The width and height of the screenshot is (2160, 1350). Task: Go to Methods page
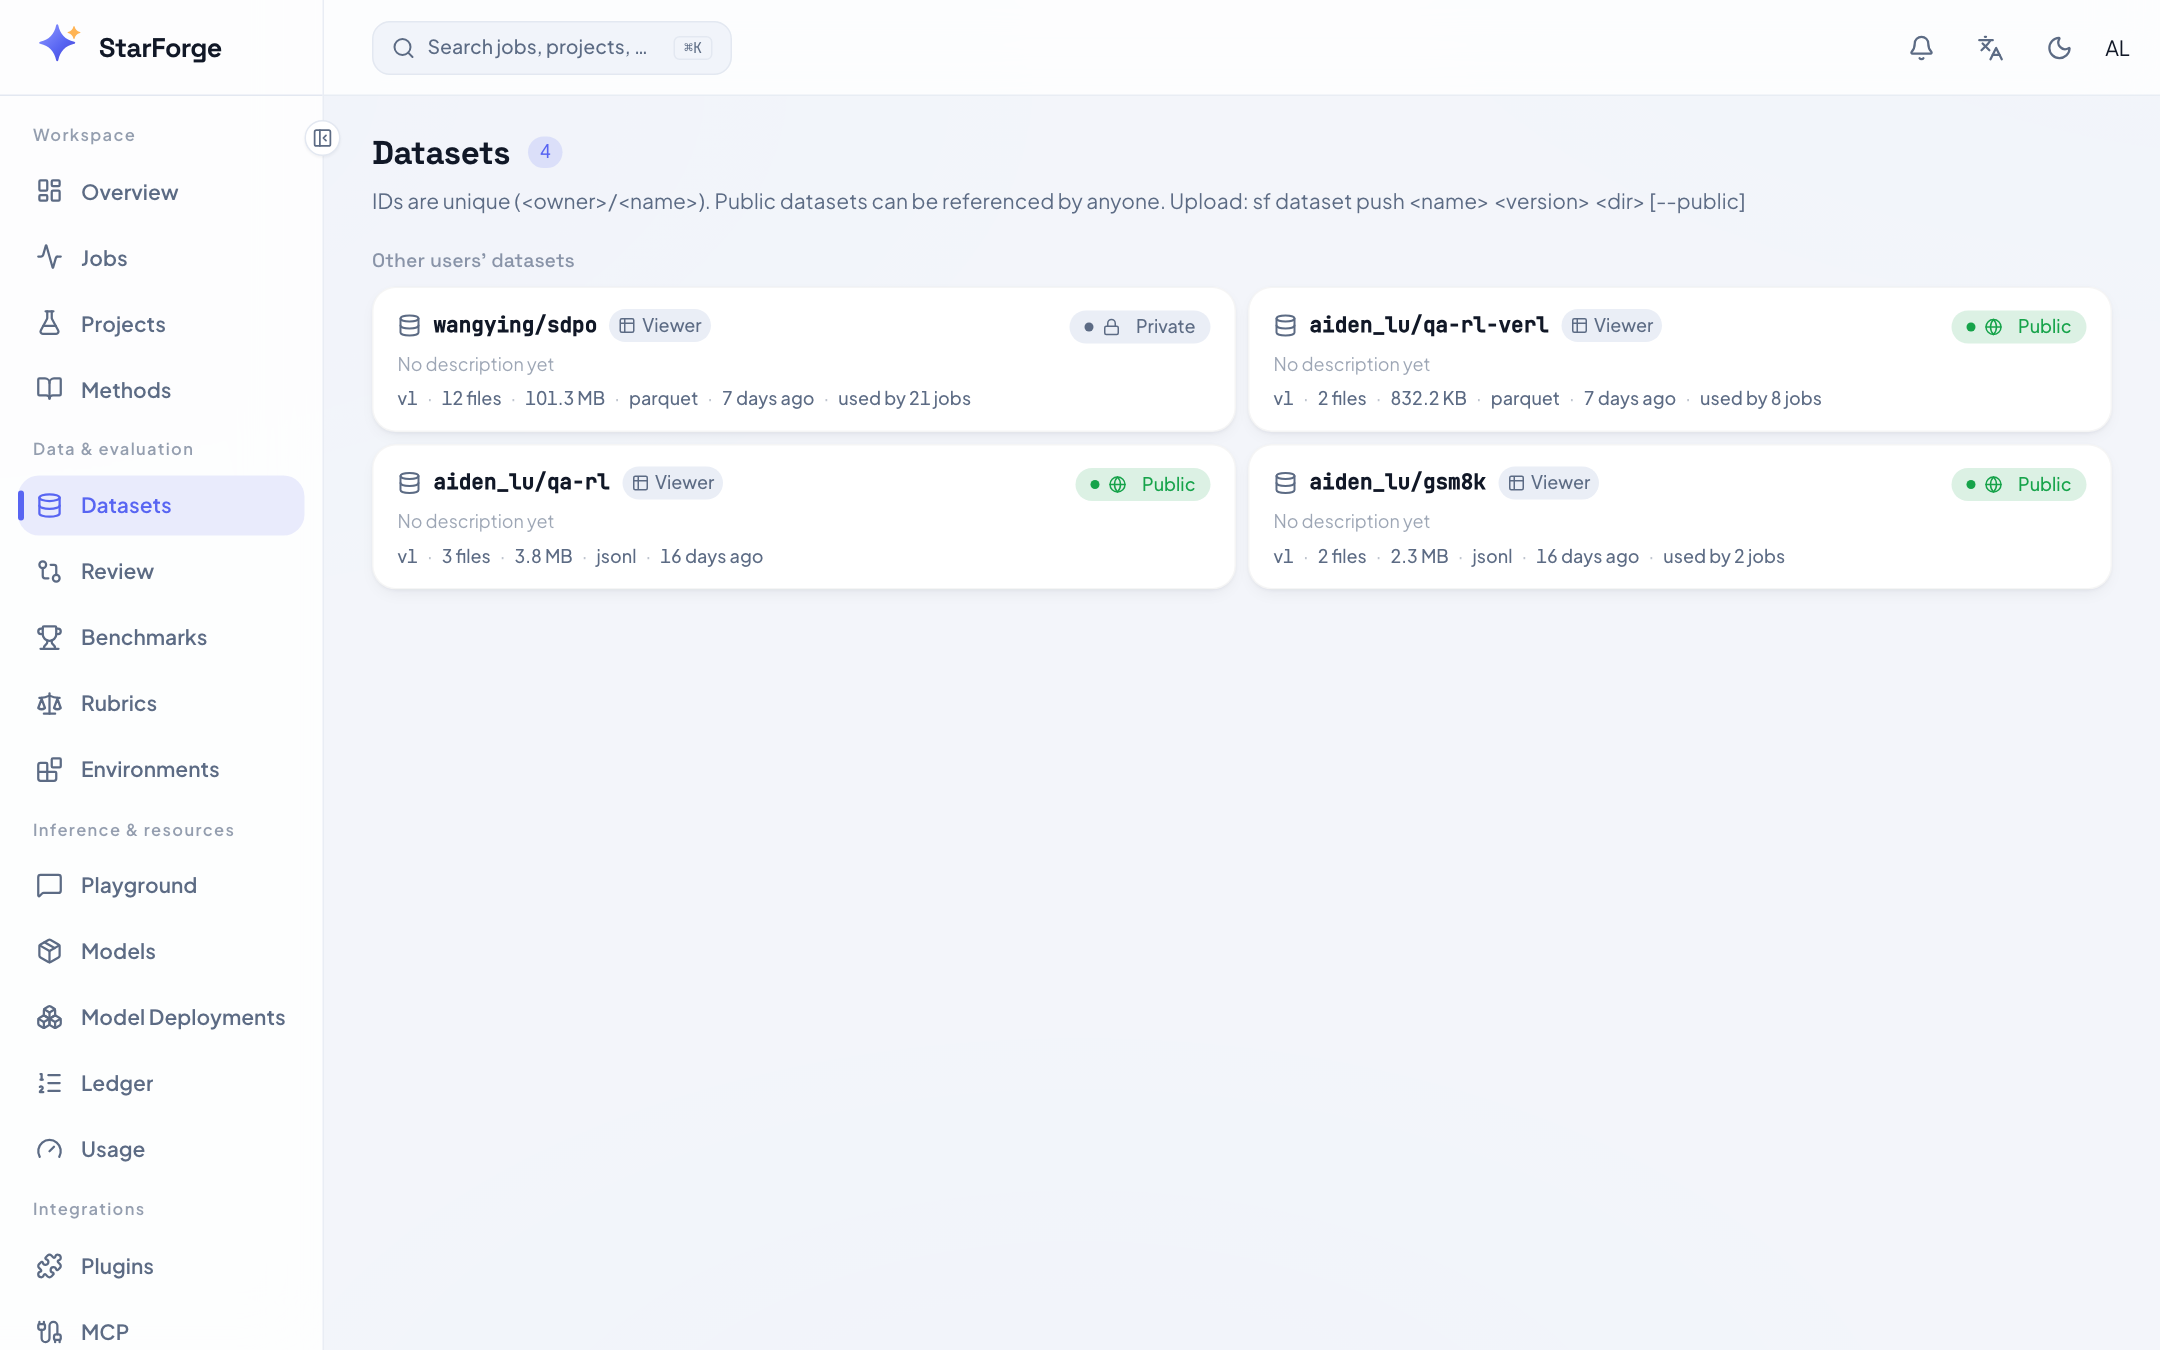[x=161, y=390]
